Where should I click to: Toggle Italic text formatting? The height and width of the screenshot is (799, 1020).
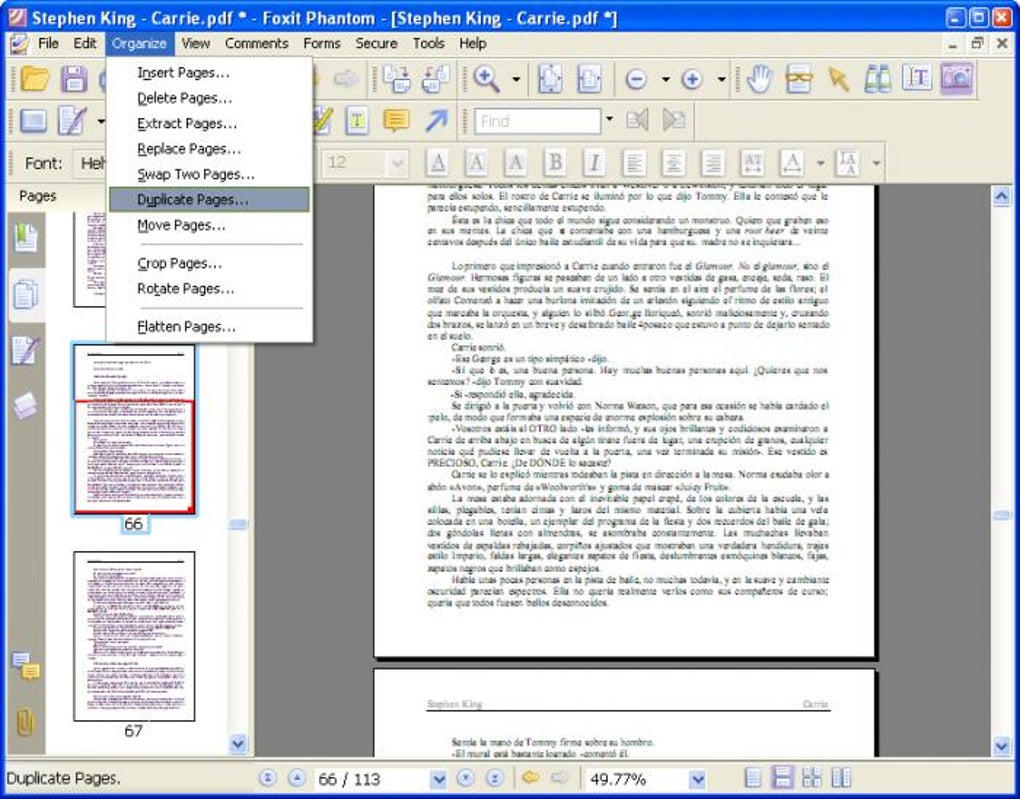click(594, 163)
